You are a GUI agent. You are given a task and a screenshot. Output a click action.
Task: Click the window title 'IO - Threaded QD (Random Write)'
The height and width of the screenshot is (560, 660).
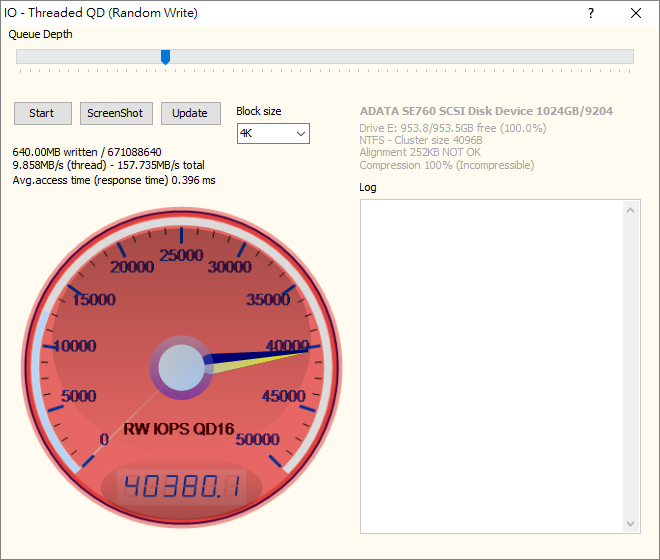pyautogui.click(x=101, y=13)
